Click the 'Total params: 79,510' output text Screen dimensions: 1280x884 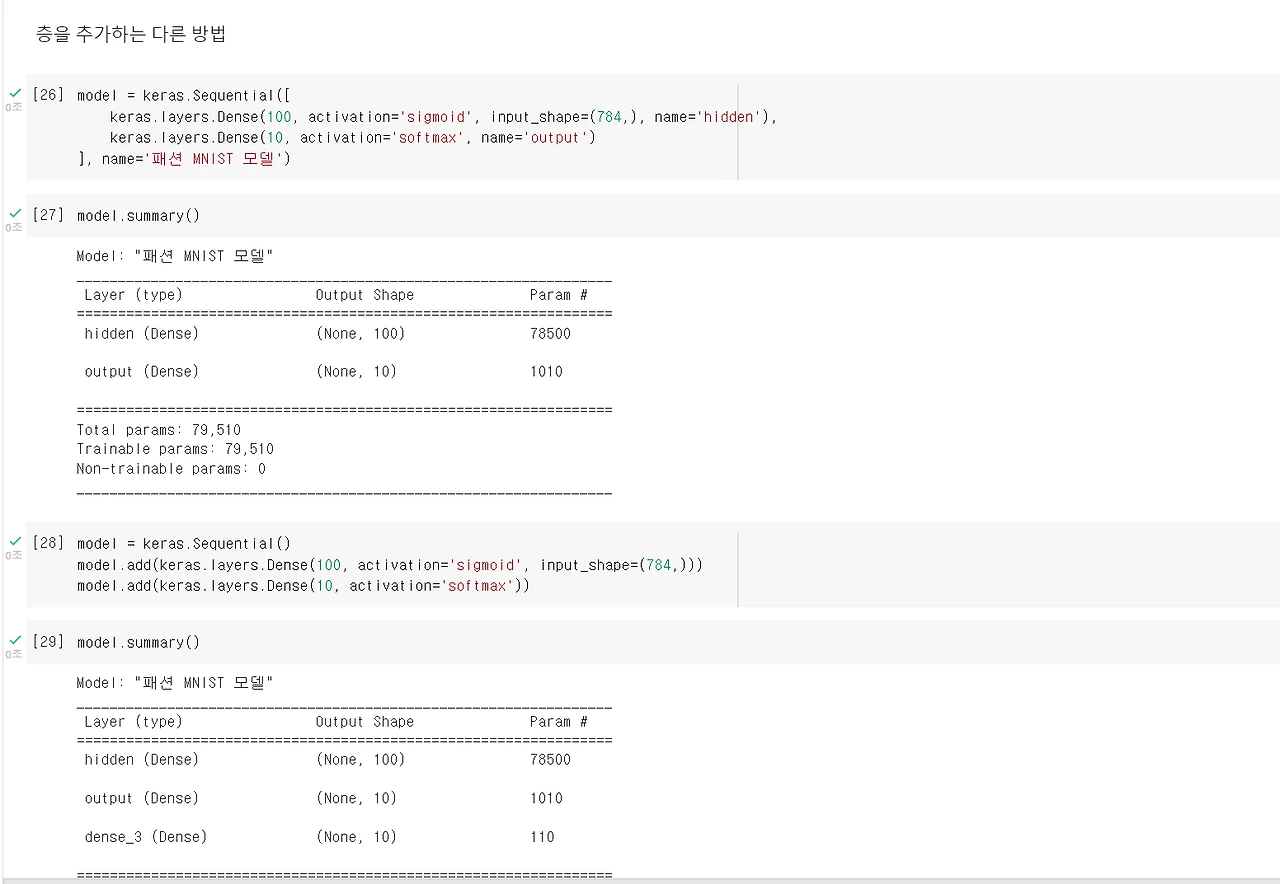pyautogui.click(x=159, y=430)
